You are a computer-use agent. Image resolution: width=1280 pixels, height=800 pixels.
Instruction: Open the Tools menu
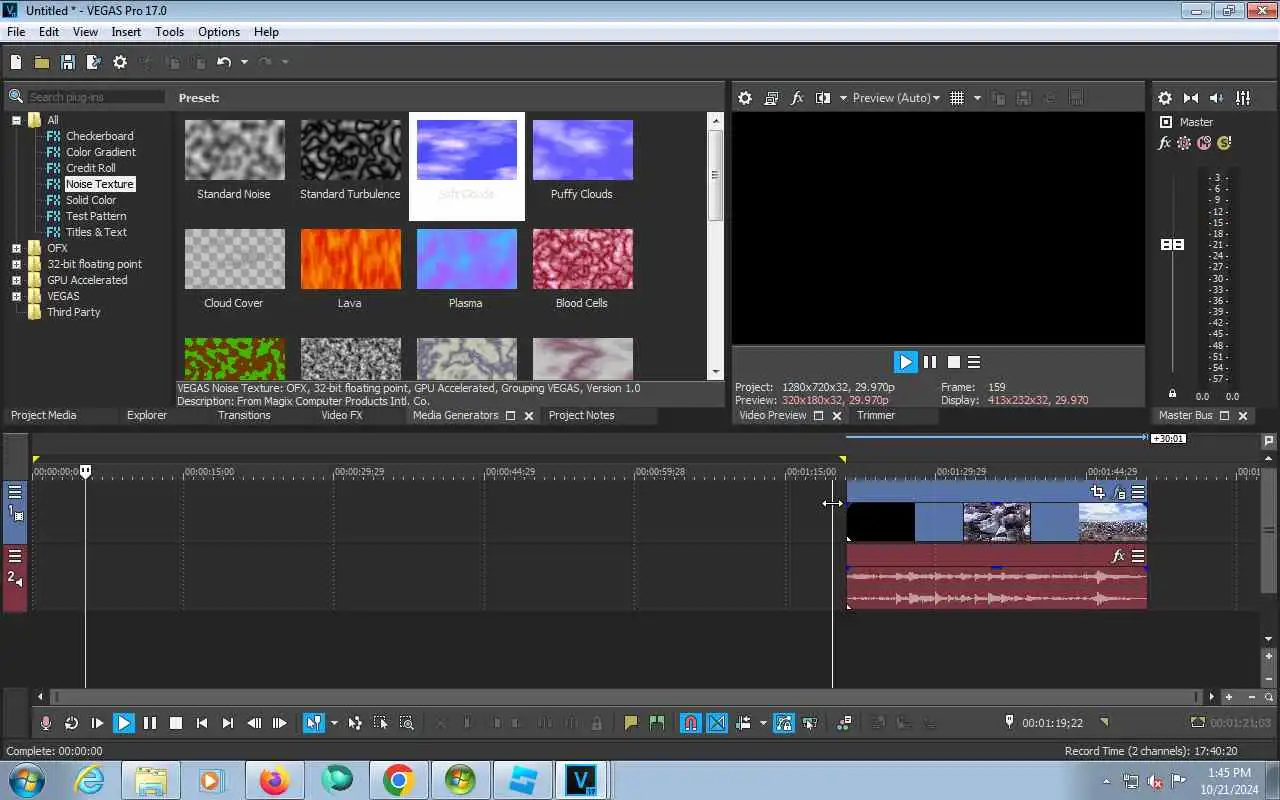(x=169, y=32)
